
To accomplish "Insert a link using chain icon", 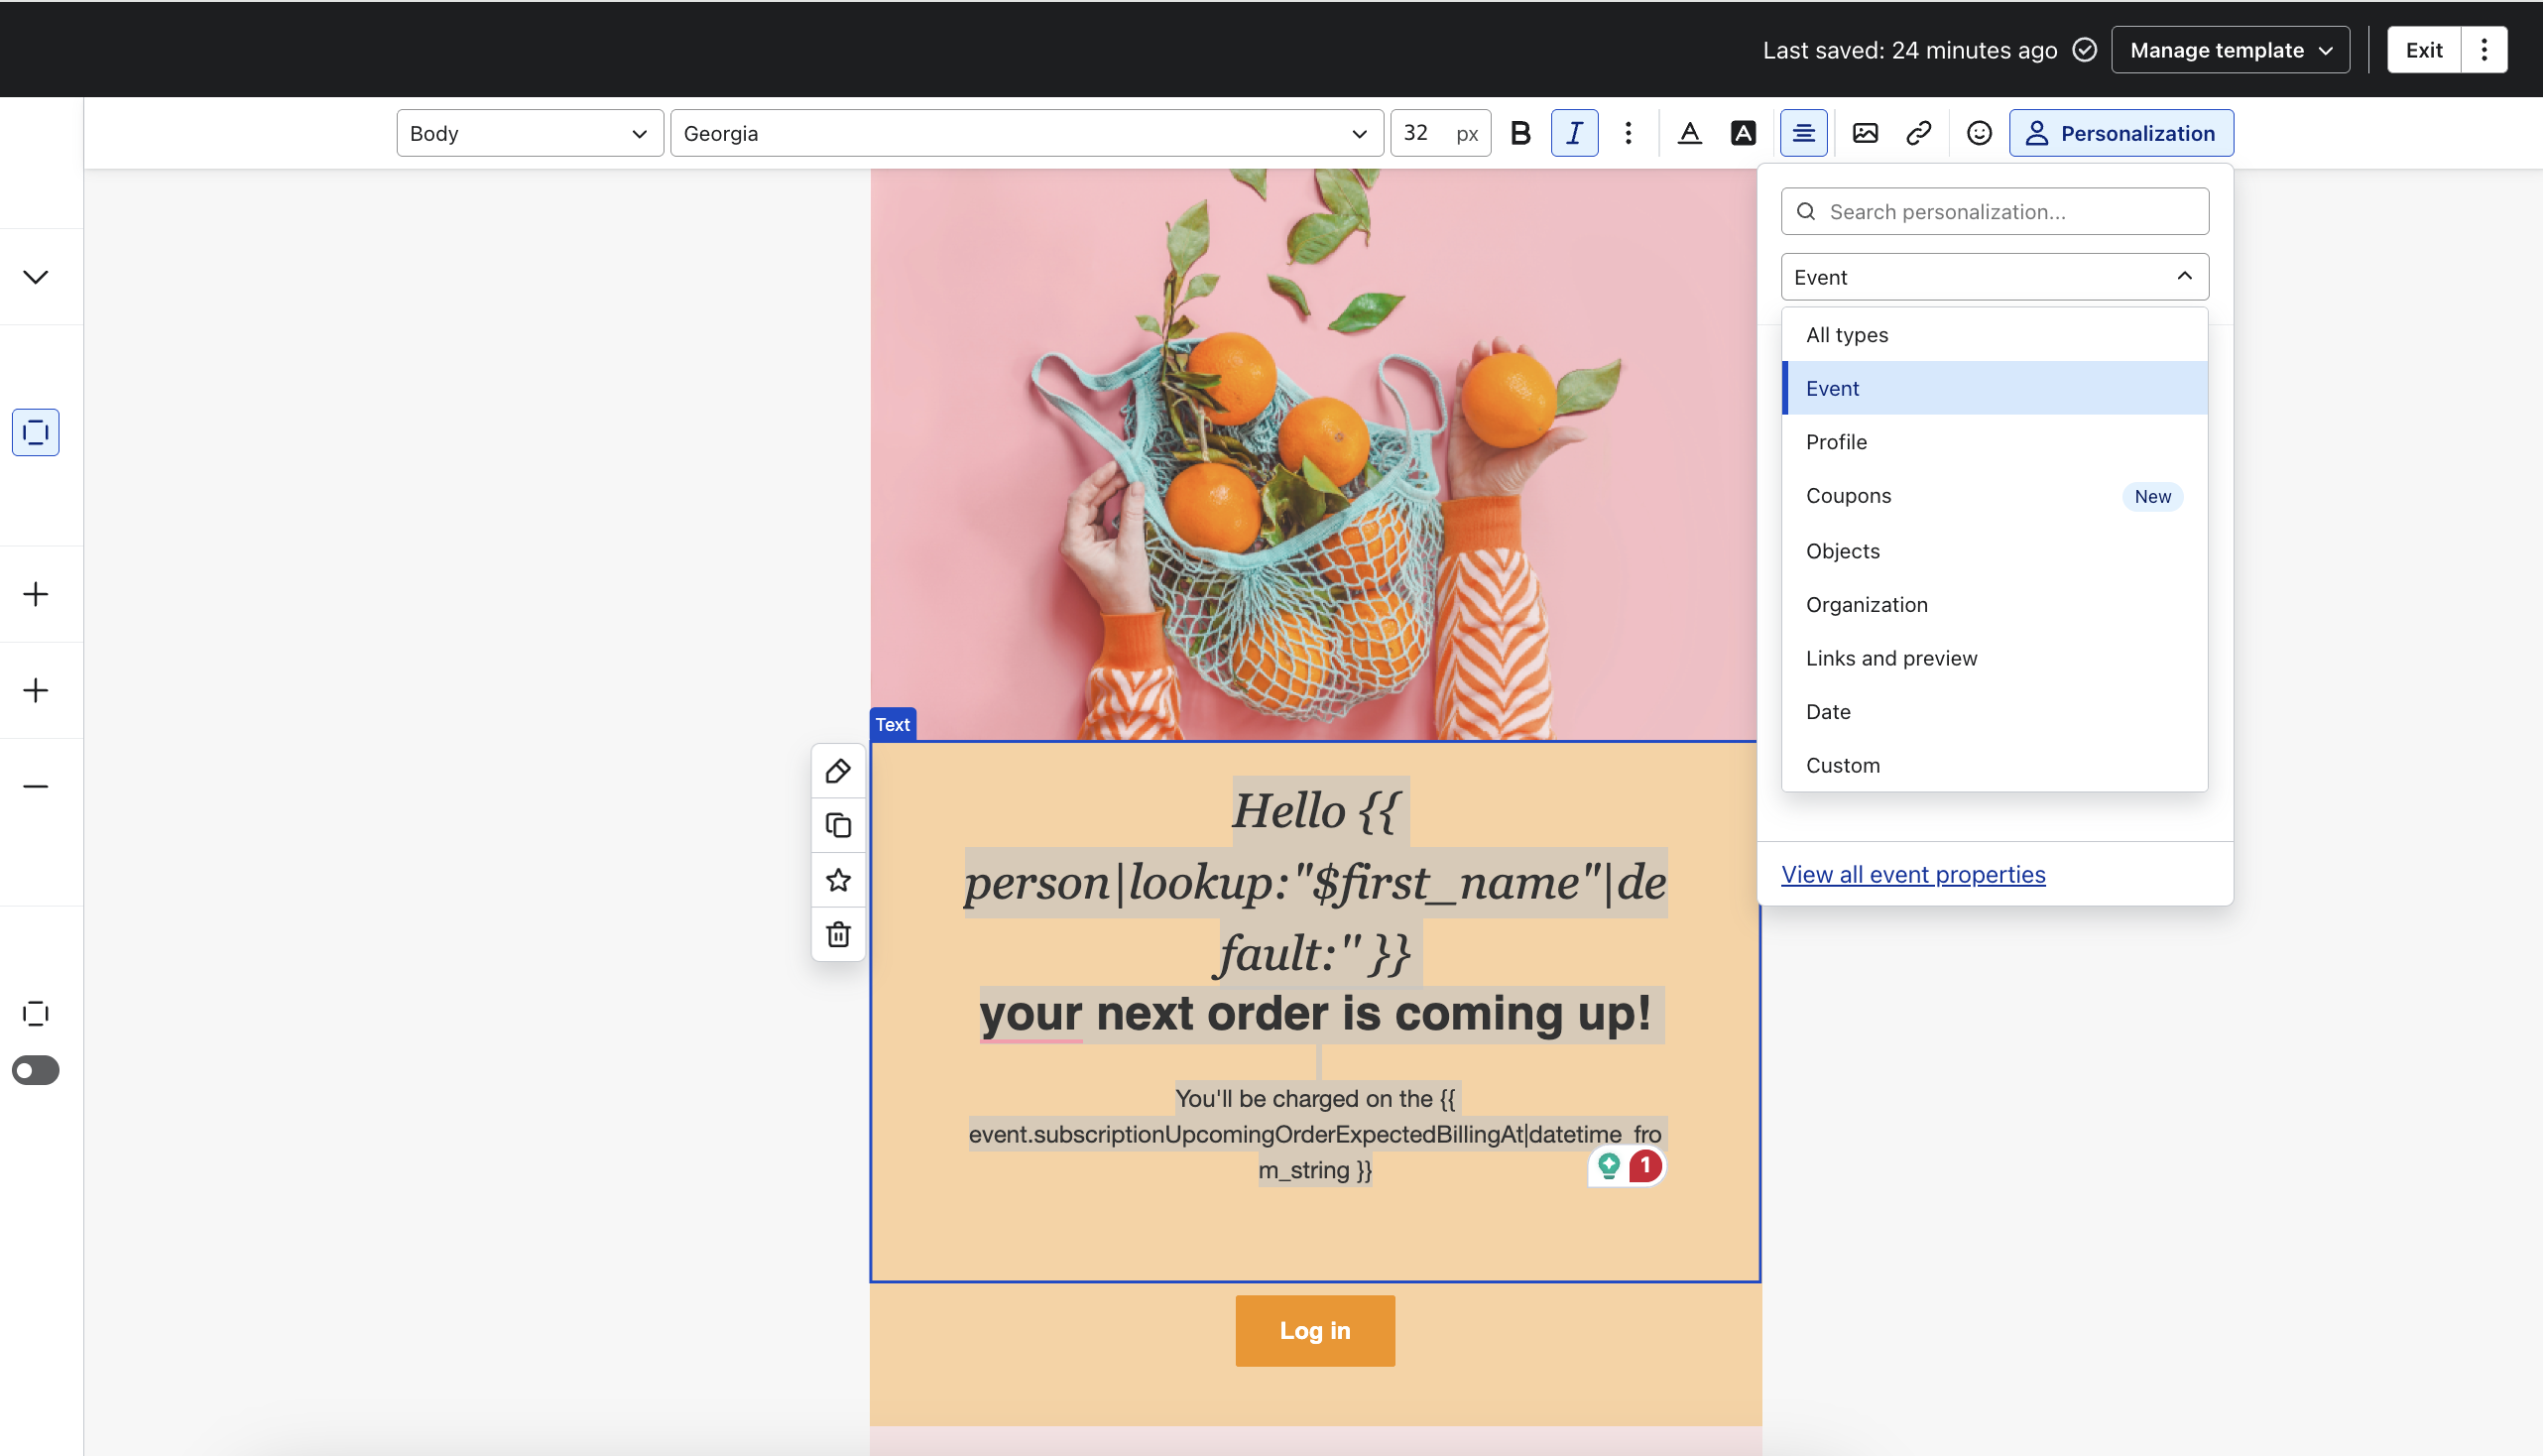I will (1918, 133).
